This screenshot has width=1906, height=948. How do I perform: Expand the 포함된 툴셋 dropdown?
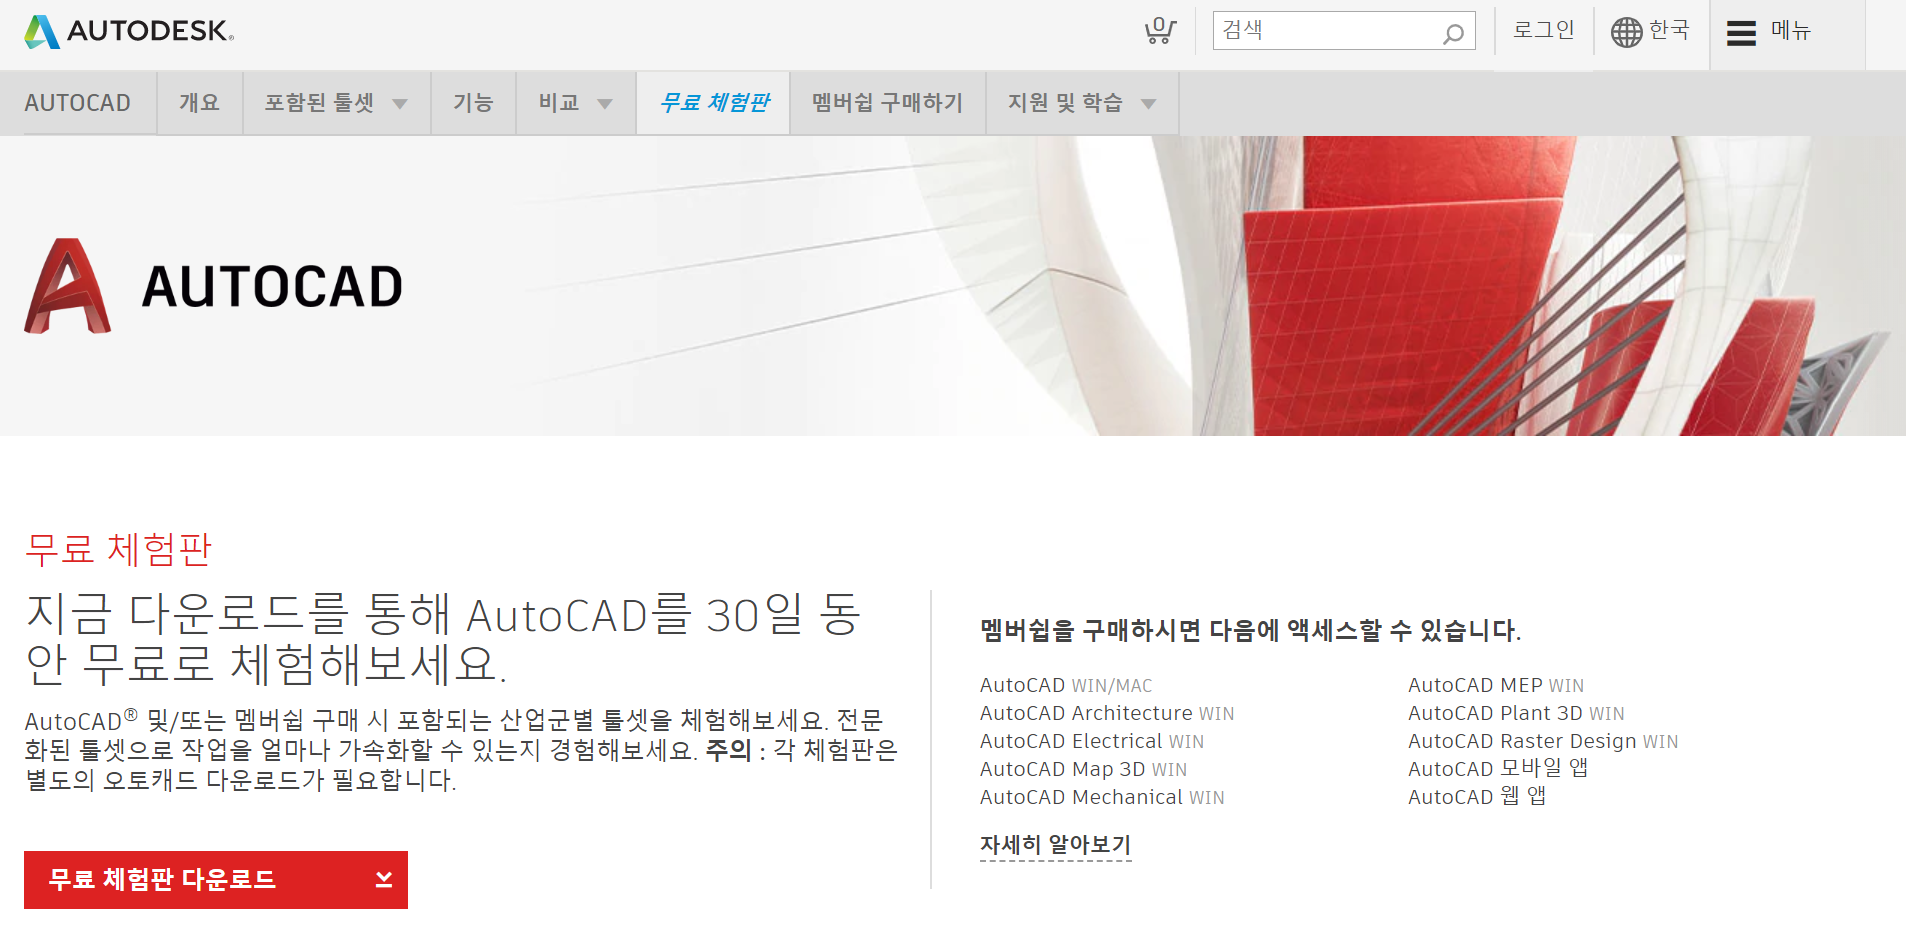(x=336, y=103)
